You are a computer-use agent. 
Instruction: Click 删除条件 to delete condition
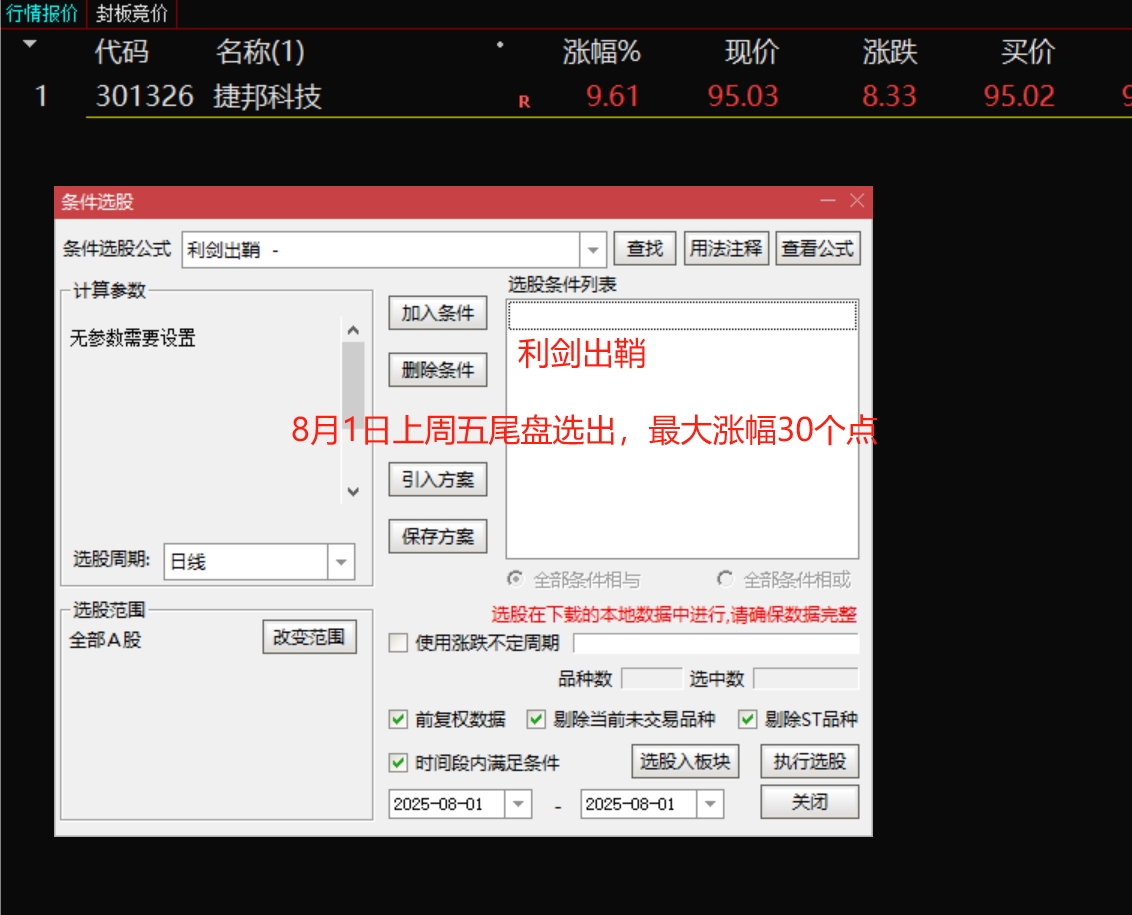point(437,370)
